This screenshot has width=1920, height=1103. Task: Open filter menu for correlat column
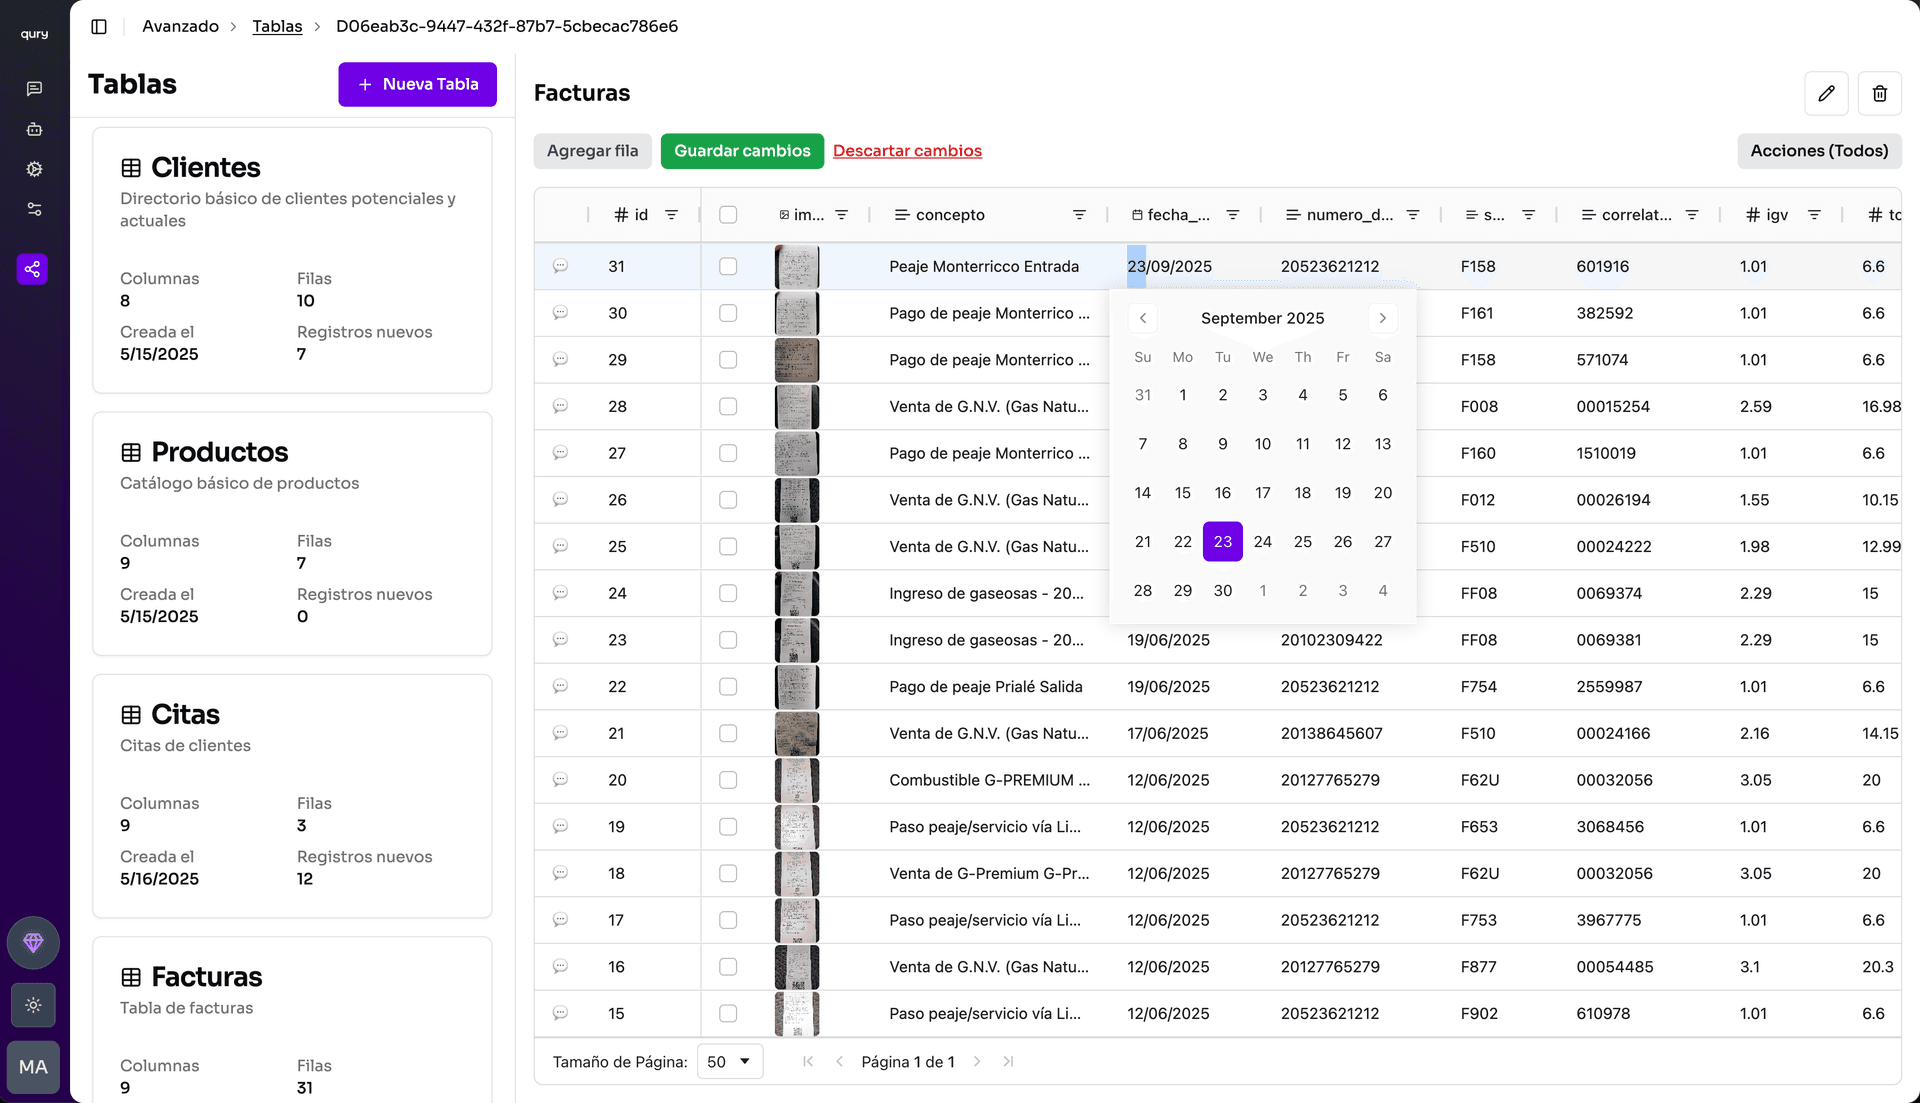(1692, 215)
